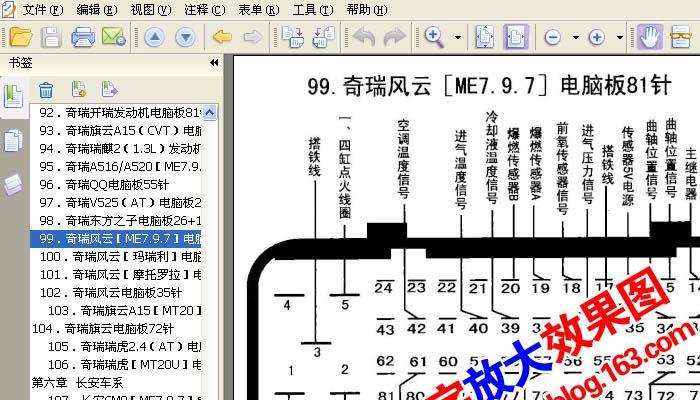Delete the selected bookmark with the trash icon
Screen dimensions: 700x400
pyautogui.click(x=46, y=90)
